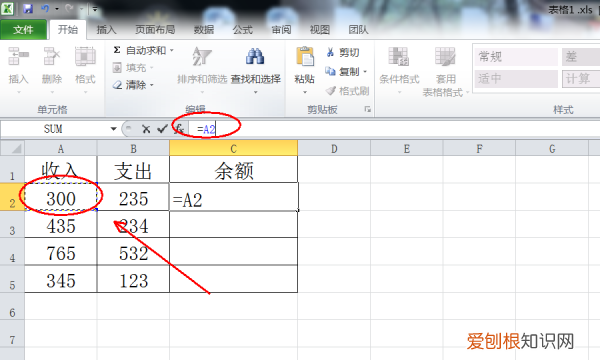The width and height of the screenshot is (600, 360).
Task: Click the 删除 delete cells icon
Action: click(52, 57)
